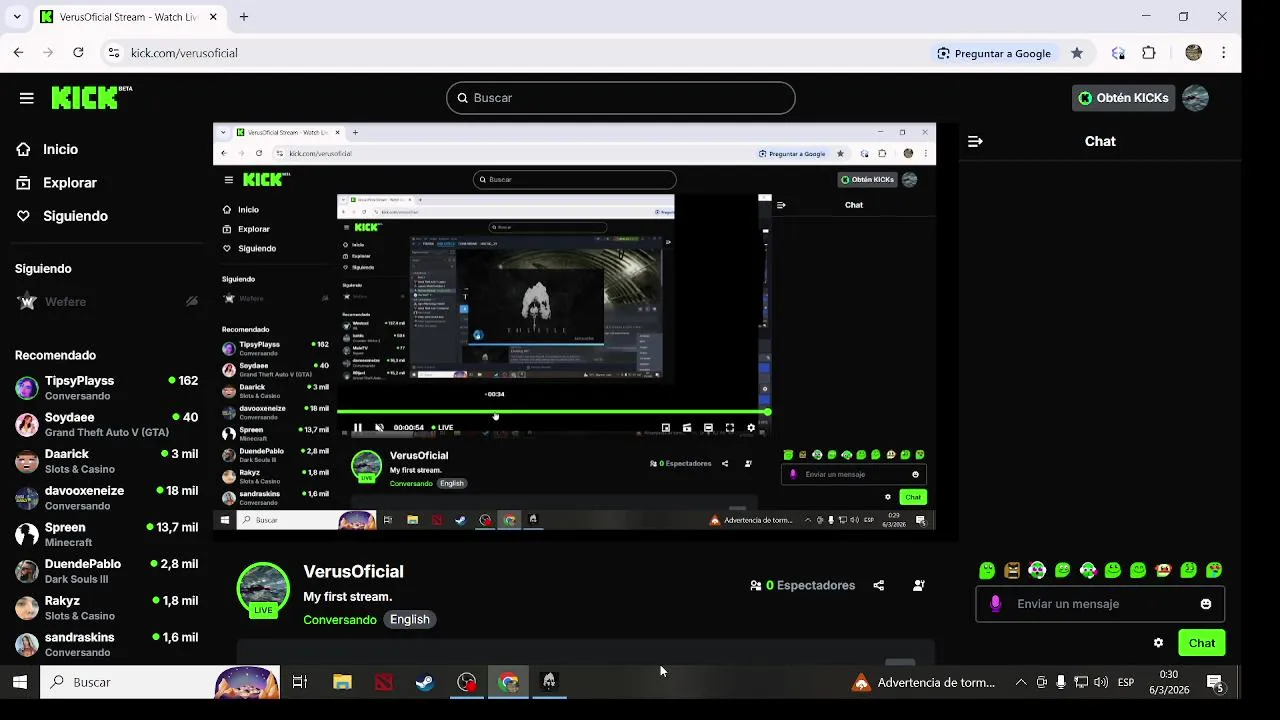
Task: Open recommended channel Spreen
Action: click(106, 534)
